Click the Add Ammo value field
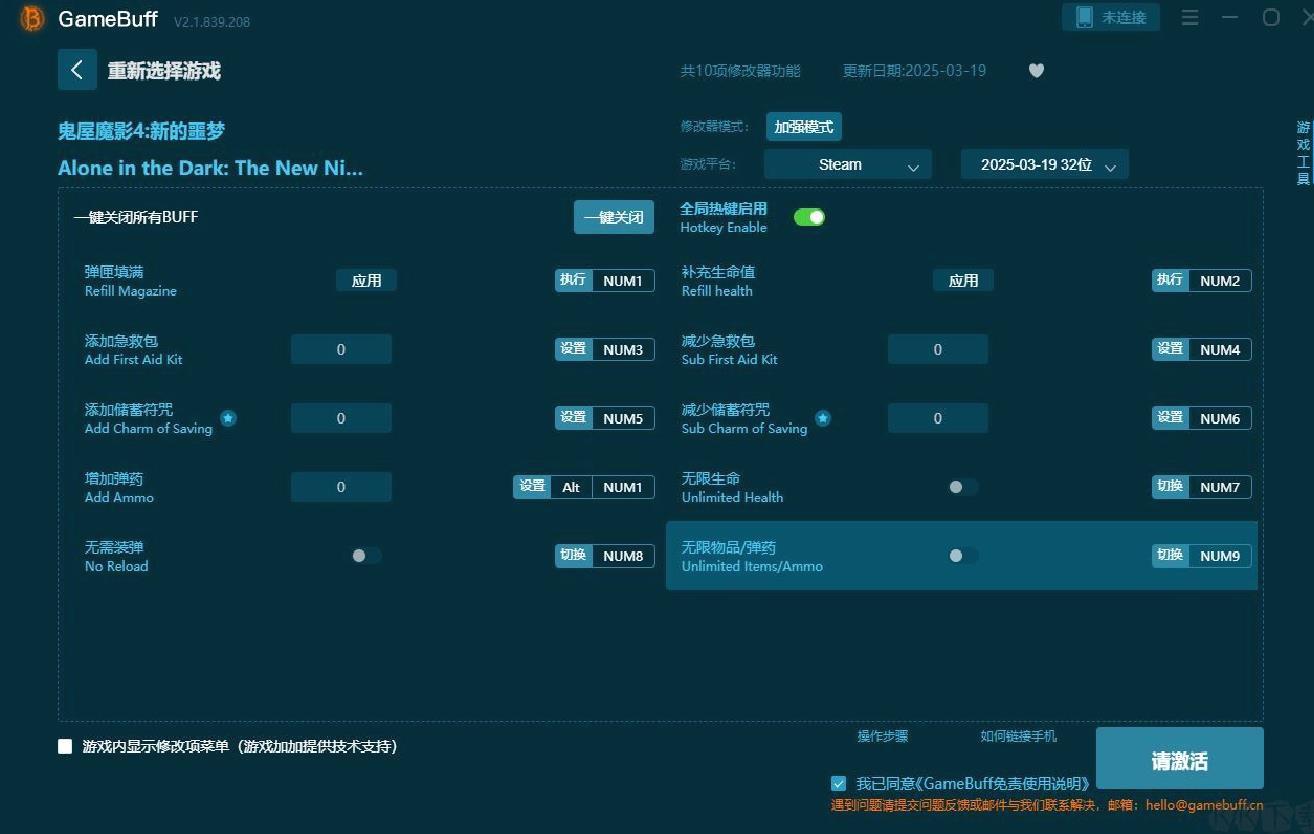The image size is (1314, 834). pyautogui.click(x=341, y=487)
